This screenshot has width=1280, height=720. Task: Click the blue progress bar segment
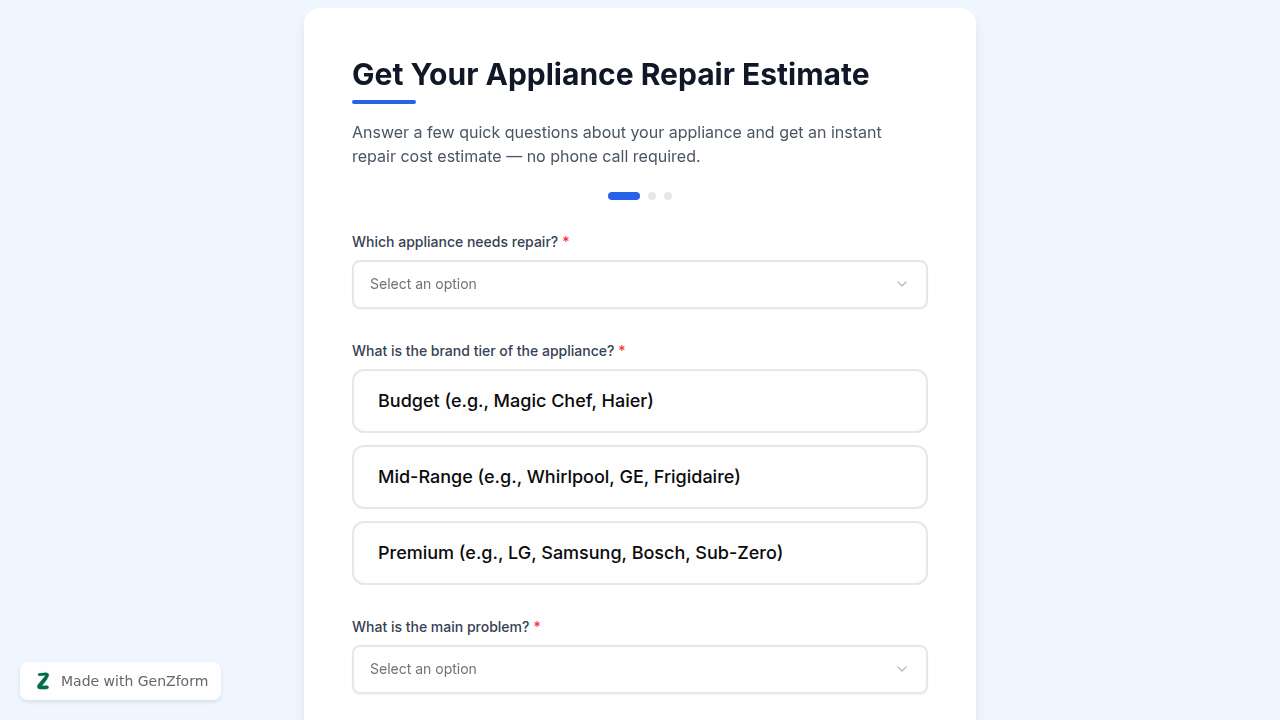coord(623,196)
